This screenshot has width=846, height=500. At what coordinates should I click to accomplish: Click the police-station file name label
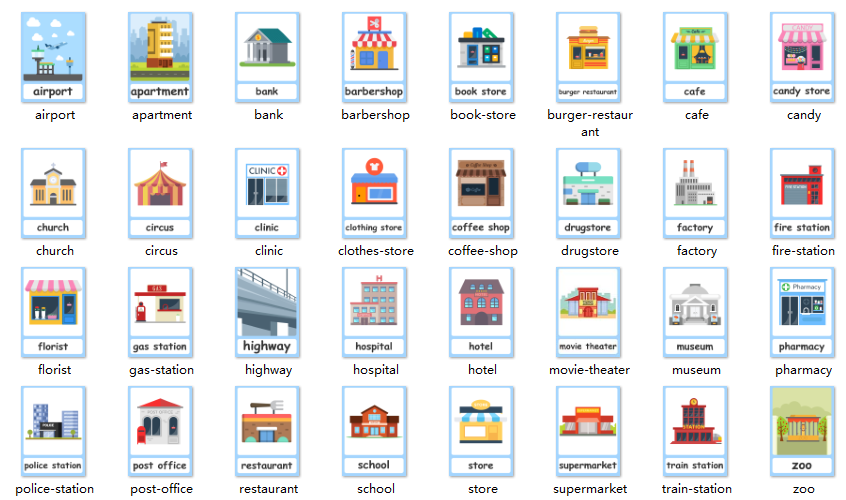coord(54,489)
